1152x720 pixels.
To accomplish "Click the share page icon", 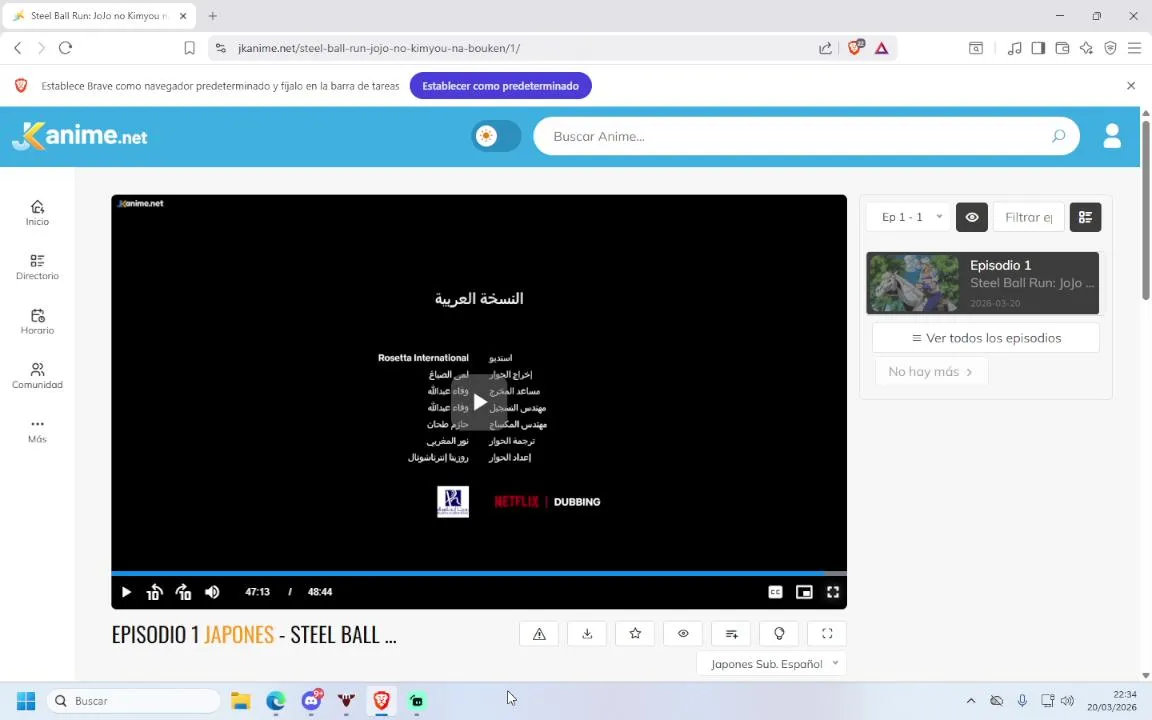I will coord(825,48).
